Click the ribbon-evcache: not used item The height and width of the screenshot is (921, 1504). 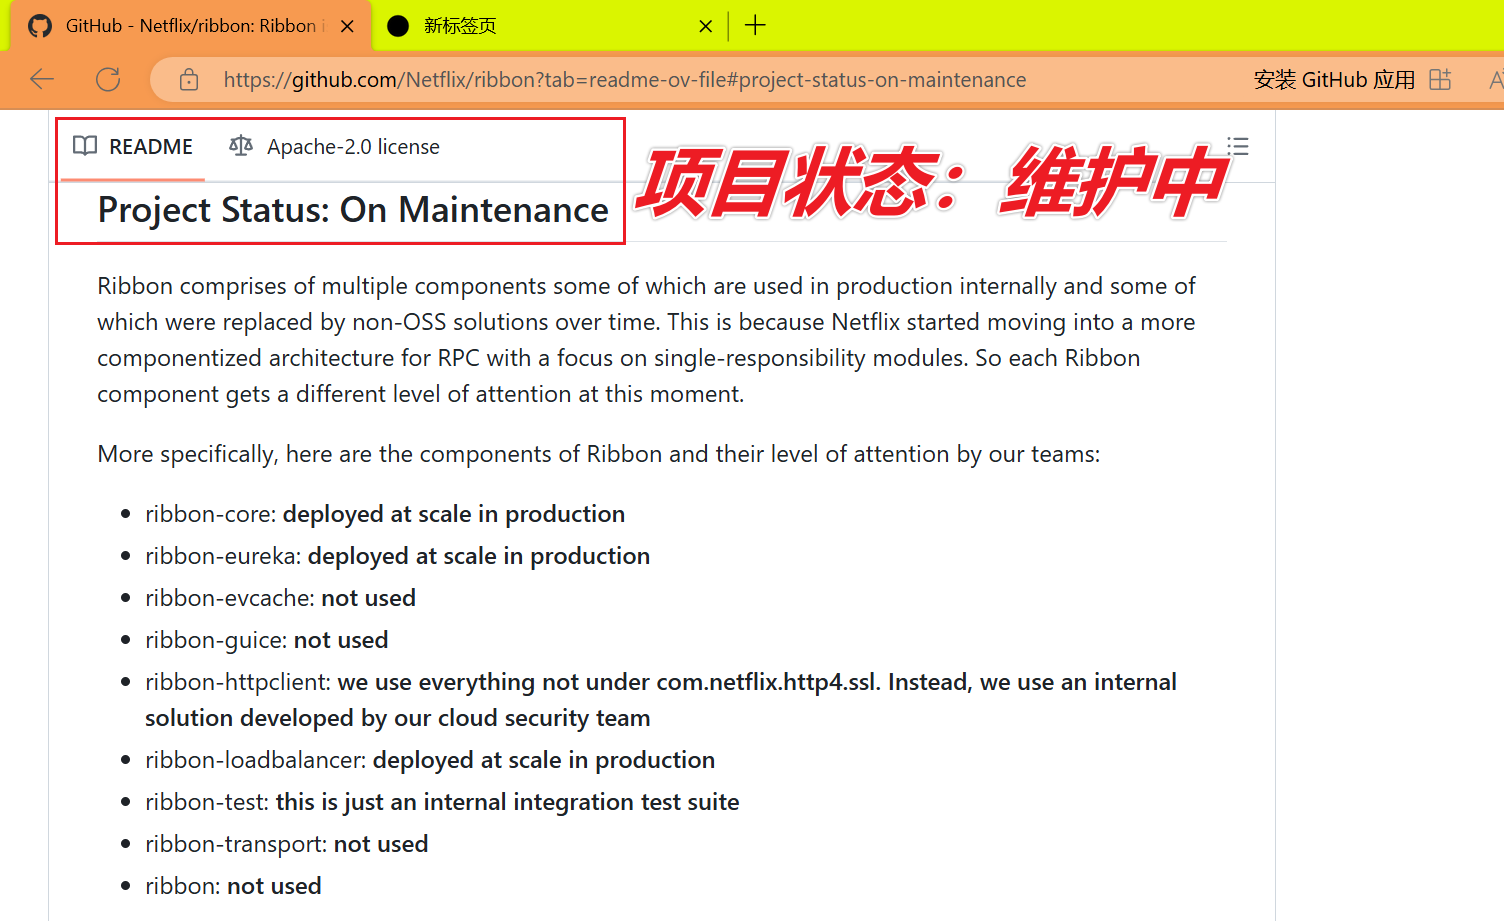[280, 598]
